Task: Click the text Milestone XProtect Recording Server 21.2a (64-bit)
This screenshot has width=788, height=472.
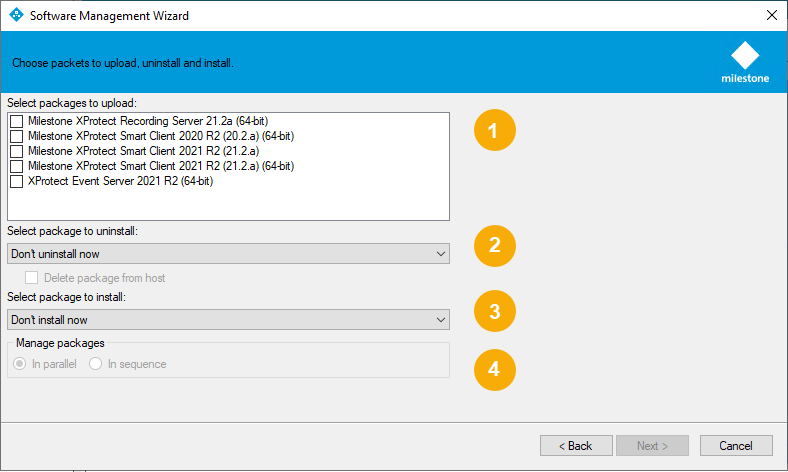Action: (148, 121)
